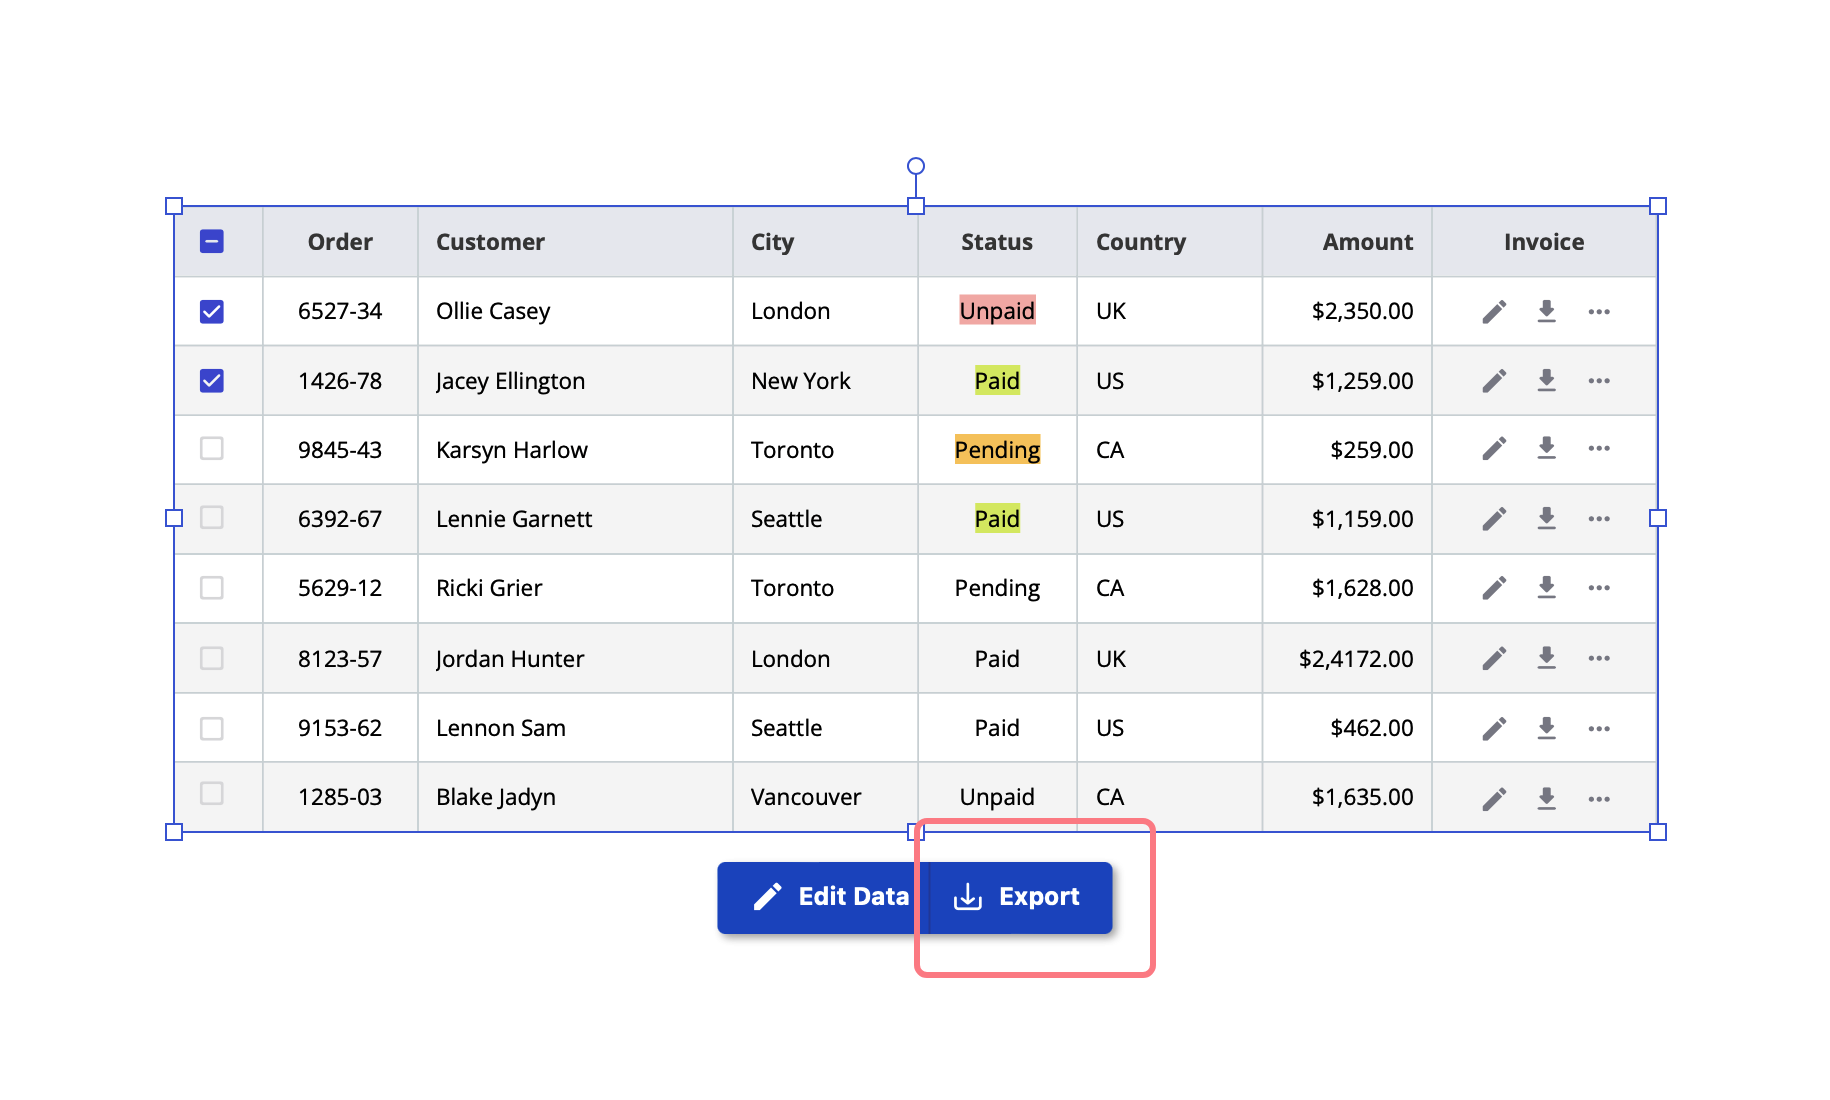The image size is (1830, 1100).
Task: Edit Jordan Hunter's invoice entry
Action: (x=1494, y=658)
